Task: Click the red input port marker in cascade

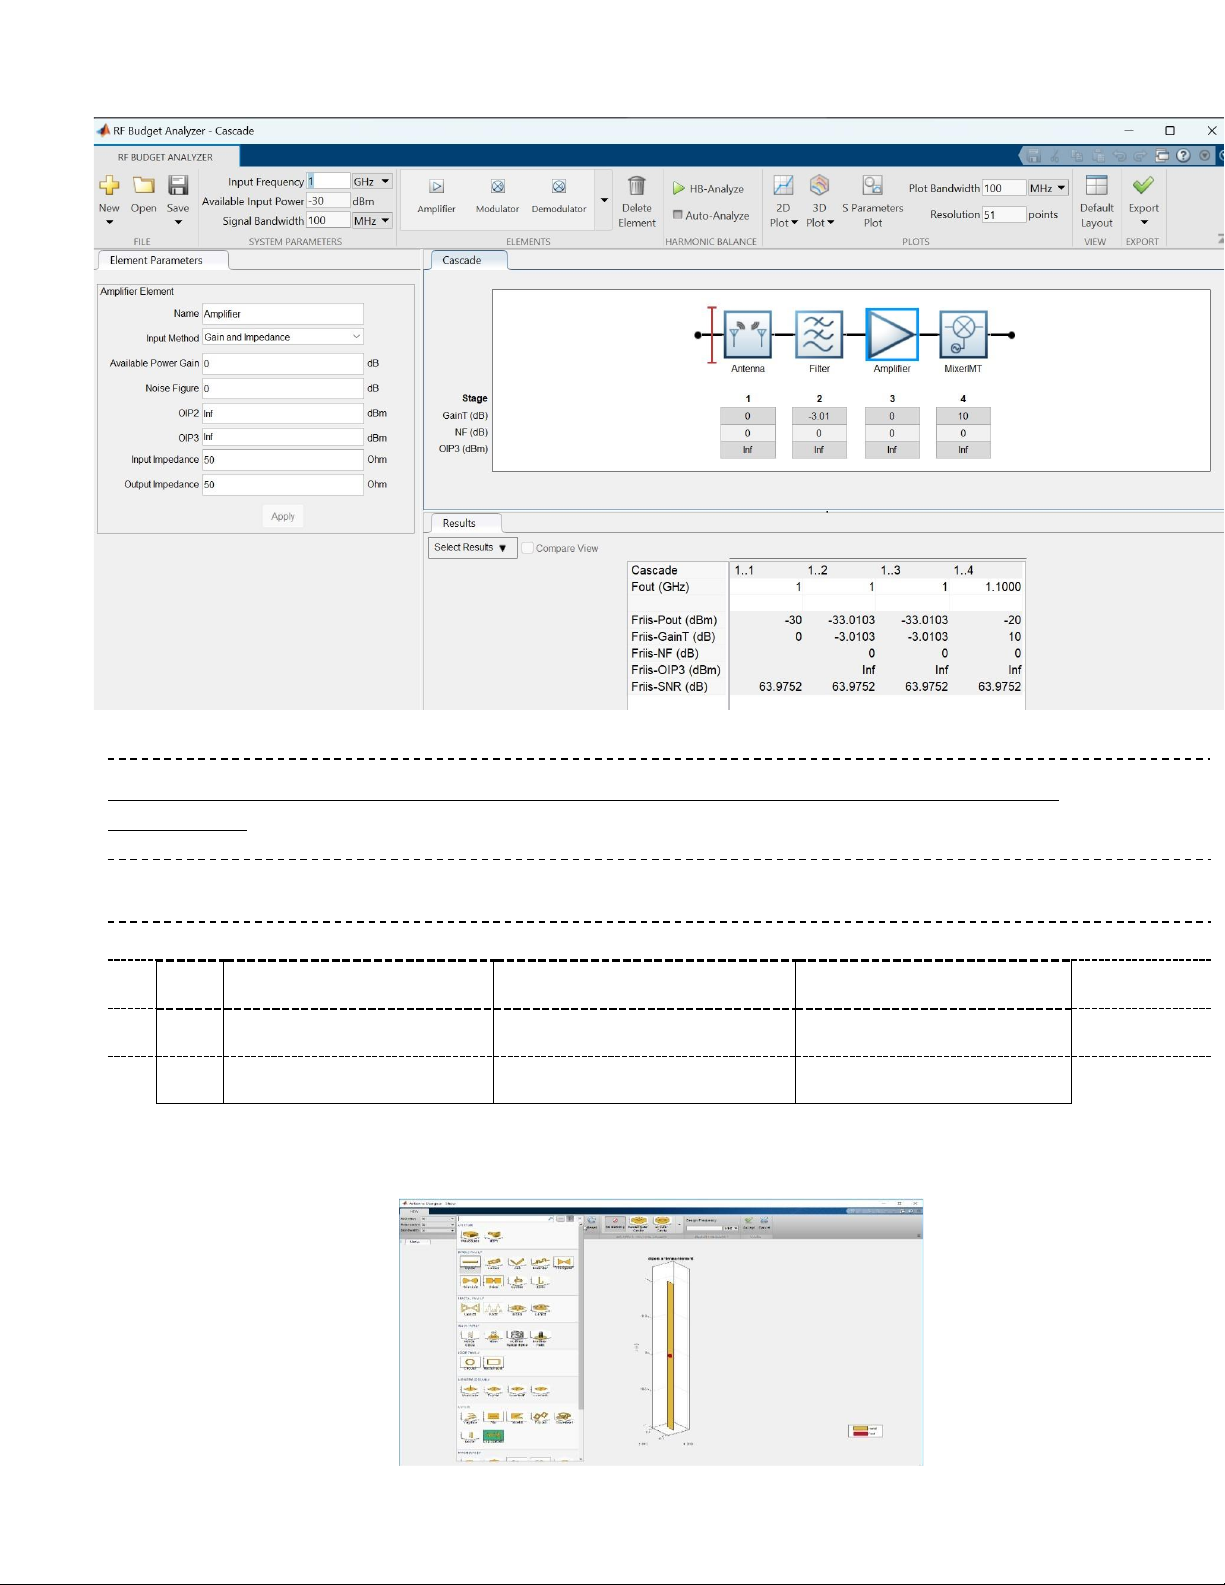Action: (x=712, y=334)
